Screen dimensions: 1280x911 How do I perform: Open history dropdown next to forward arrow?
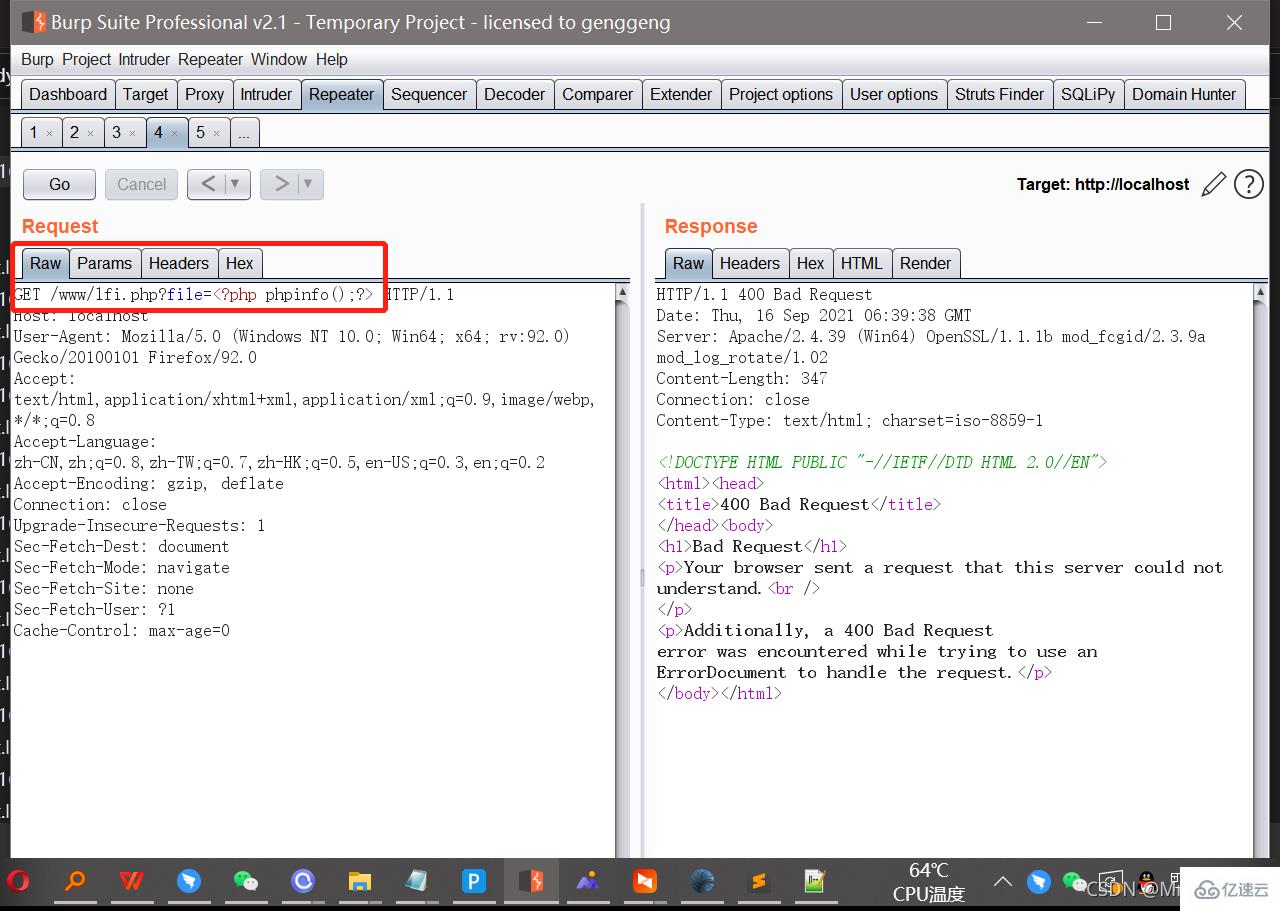pyautogui.click(x=308, y=184)
